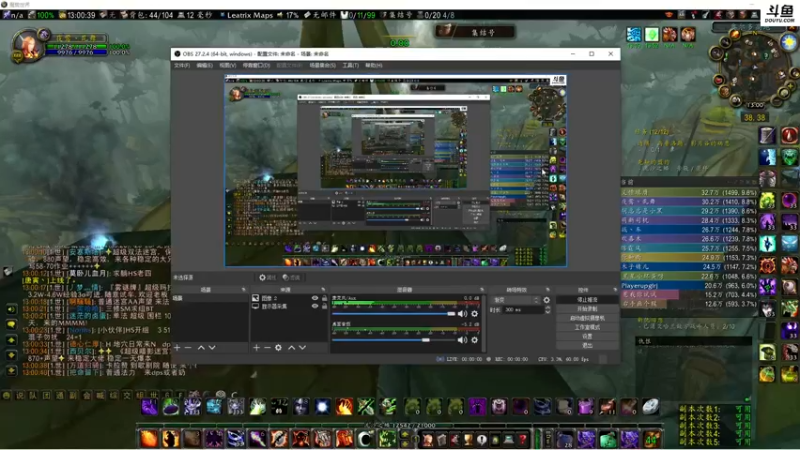Remove the selected scene with the minus icon

pyautogui.click(x=188, y=347)
